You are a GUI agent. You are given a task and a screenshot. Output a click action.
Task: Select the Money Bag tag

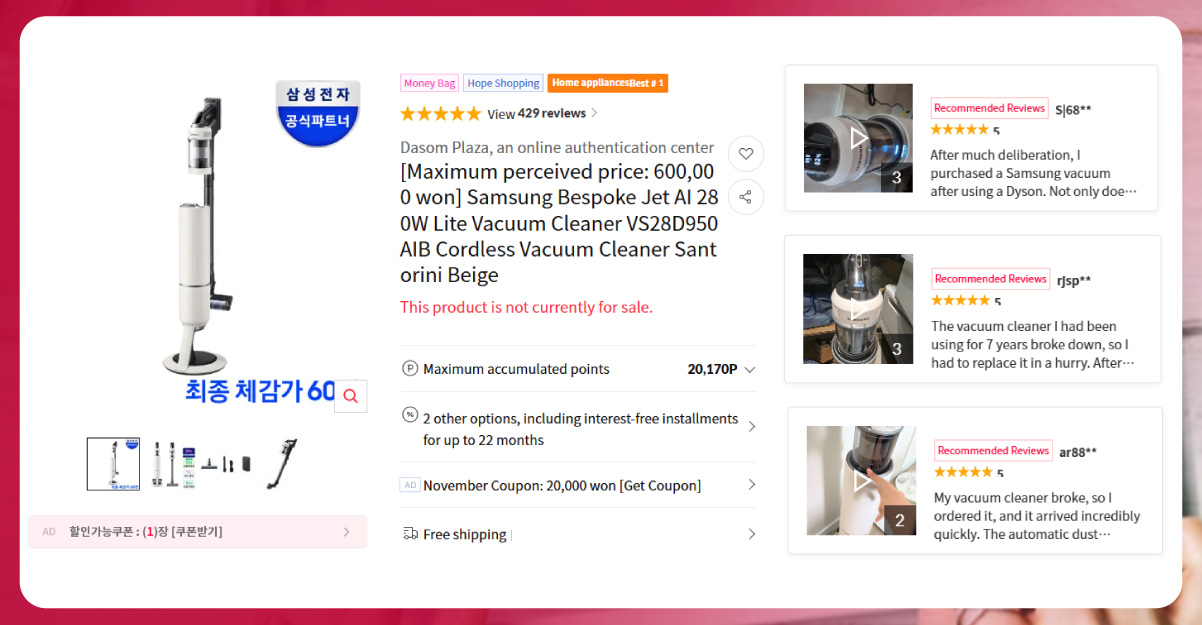coord(429,83)
